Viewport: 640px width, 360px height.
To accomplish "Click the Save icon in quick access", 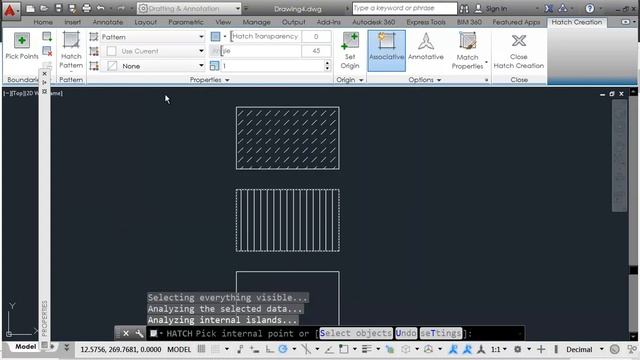I will 58,9.
